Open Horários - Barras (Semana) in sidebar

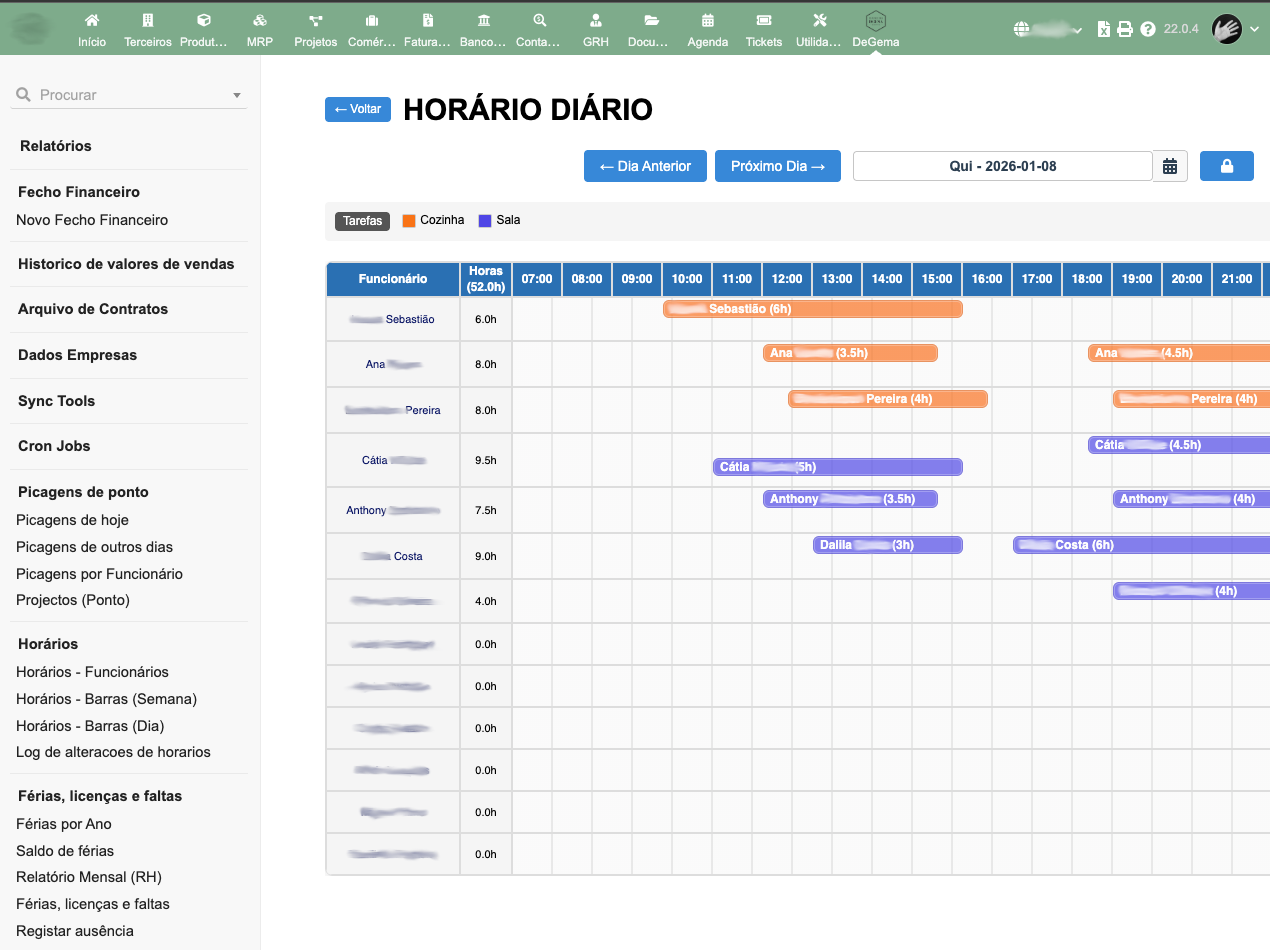pos(106,699)
